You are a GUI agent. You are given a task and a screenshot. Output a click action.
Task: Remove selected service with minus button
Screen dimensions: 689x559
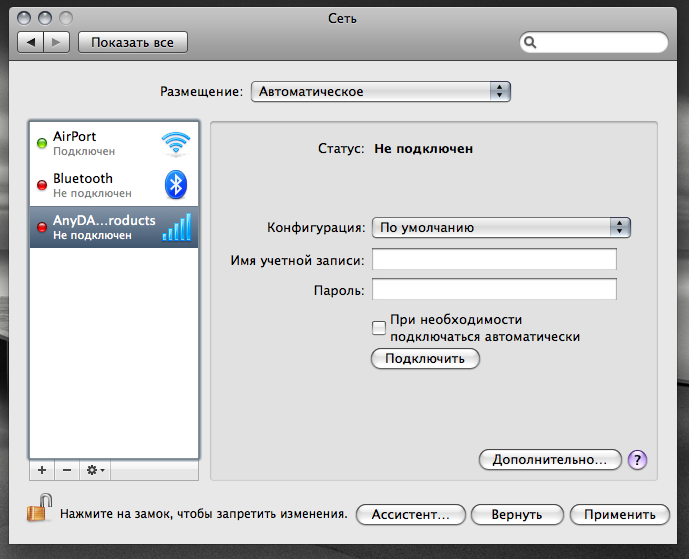pos(67,469)
